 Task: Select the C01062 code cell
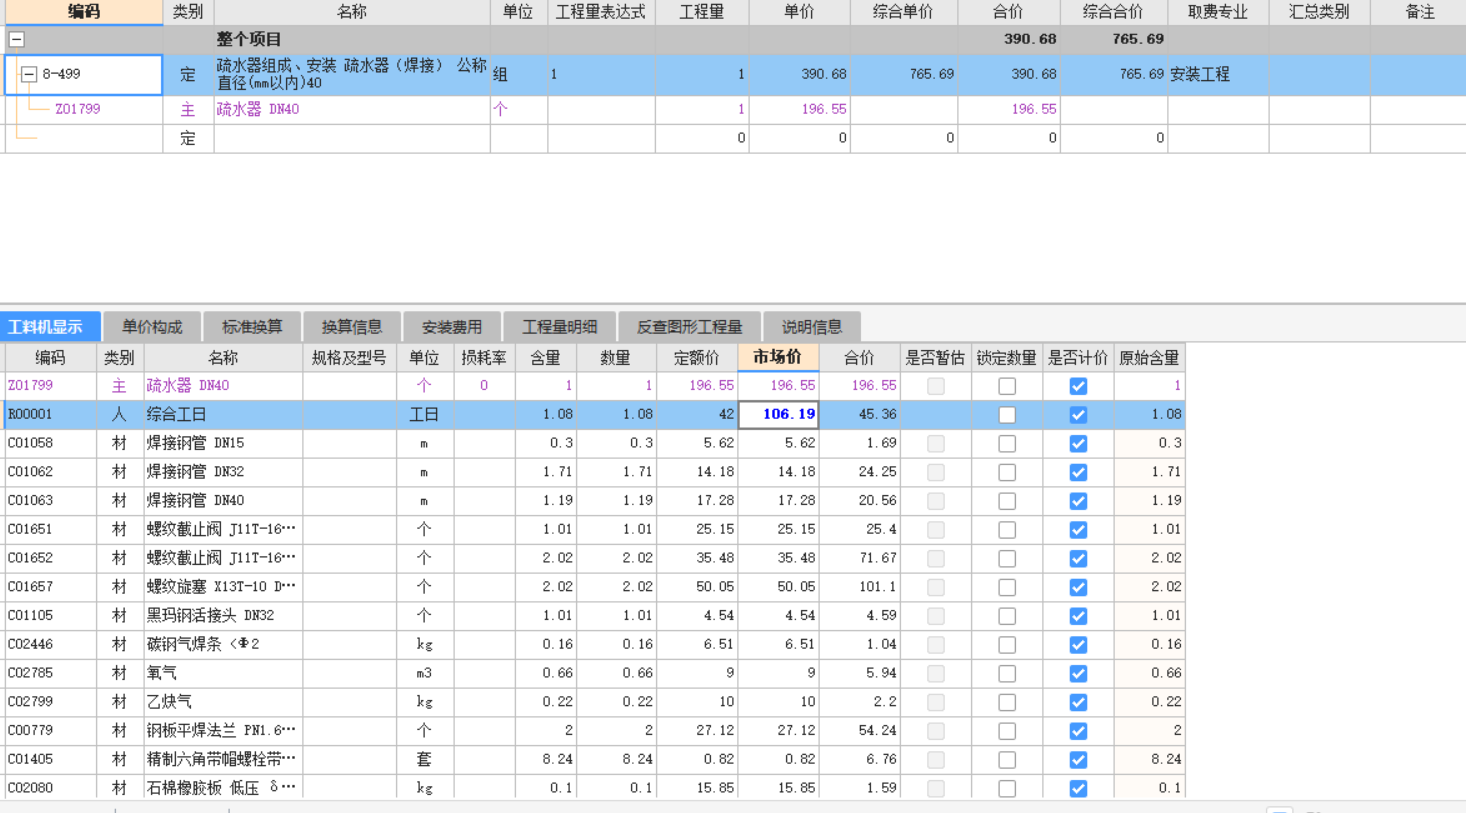[50, 472]
